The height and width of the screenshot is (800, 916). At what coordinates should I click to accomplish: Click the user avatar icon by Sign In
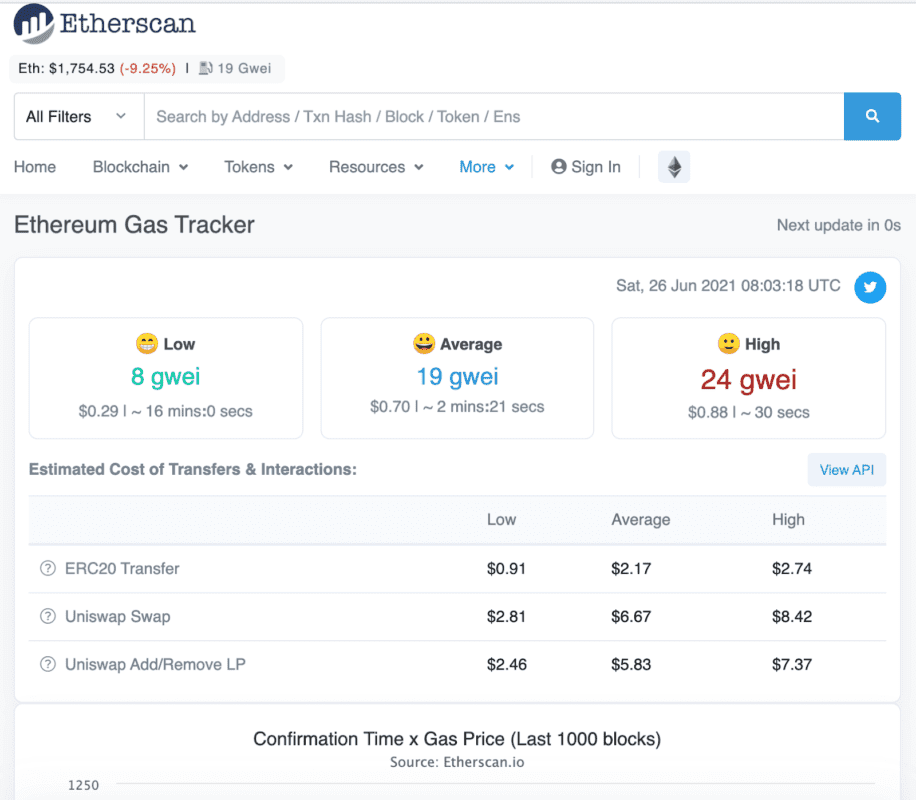tap(558, 167)
